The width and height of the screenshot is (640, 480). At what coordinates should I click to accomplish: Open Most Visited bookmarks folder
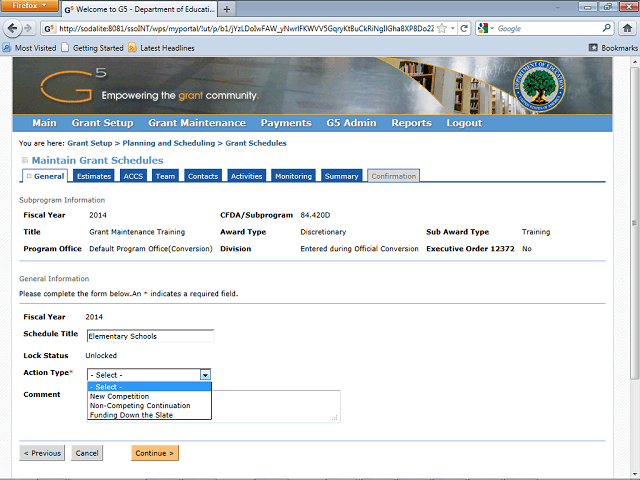click(x=29, y=48)
